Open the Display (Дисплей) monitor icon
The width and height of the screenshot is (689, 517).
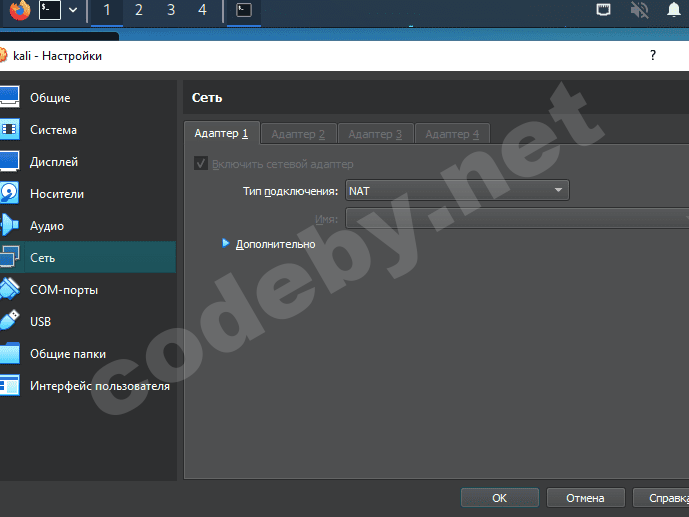coord(9,161)
